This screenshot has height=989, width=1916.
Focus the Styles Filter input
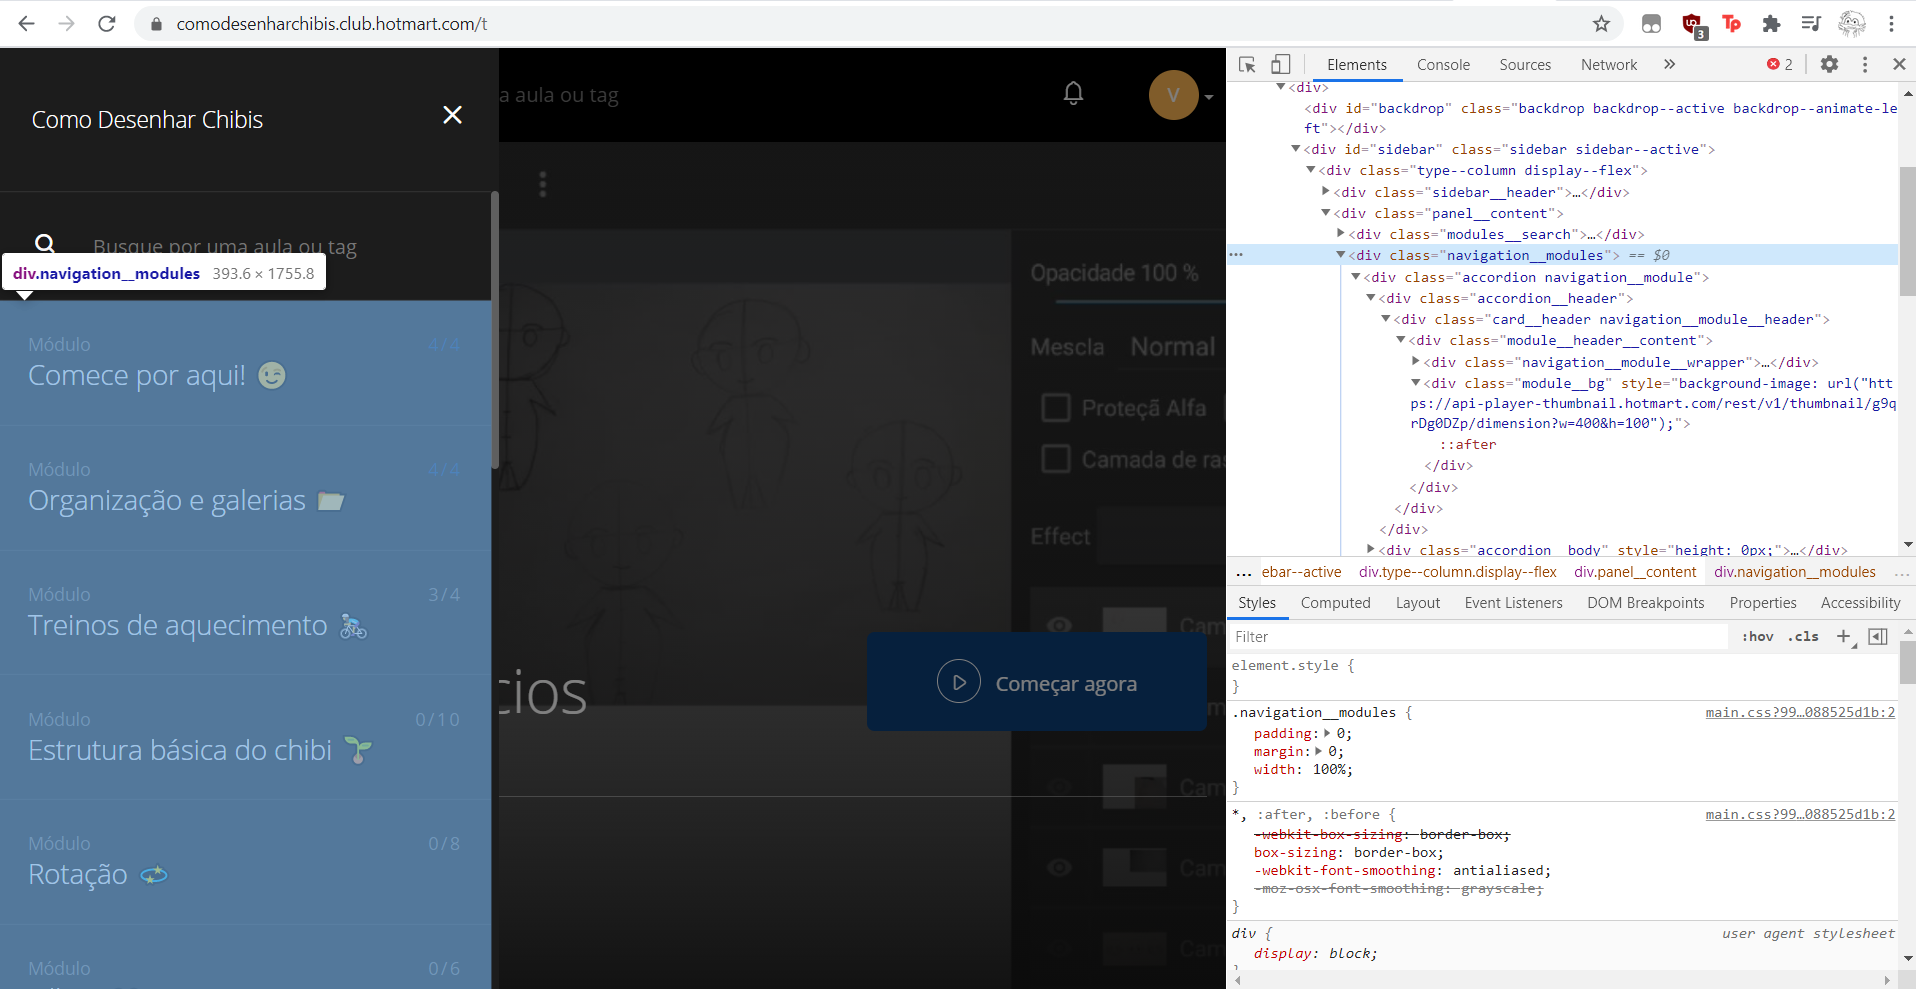click(x=1480, y=636)
